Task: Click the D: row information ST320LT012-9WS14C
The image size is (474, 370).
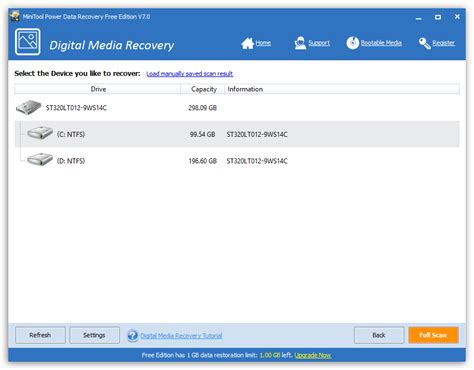Action: point(257,161)
